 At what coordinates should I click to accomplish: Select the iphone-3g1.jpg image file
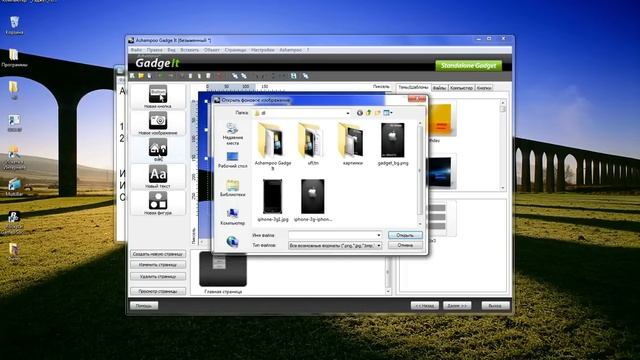click(273, 200)
